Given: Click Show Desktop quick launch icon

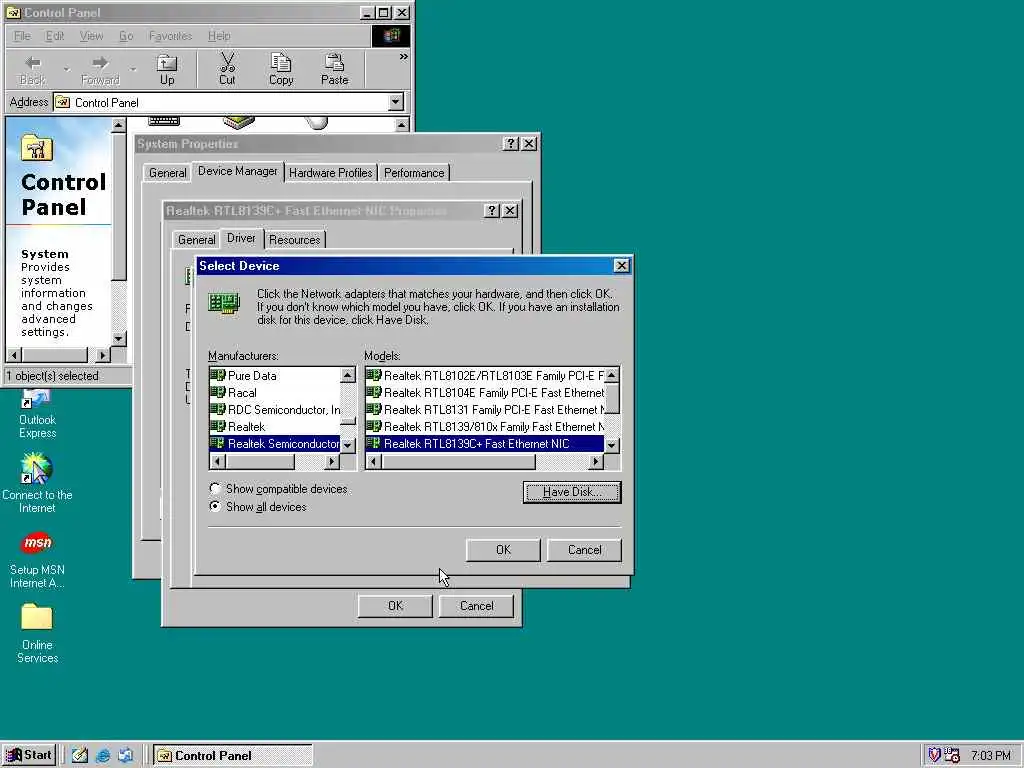Looking at the screenshot, I should 80,756.
